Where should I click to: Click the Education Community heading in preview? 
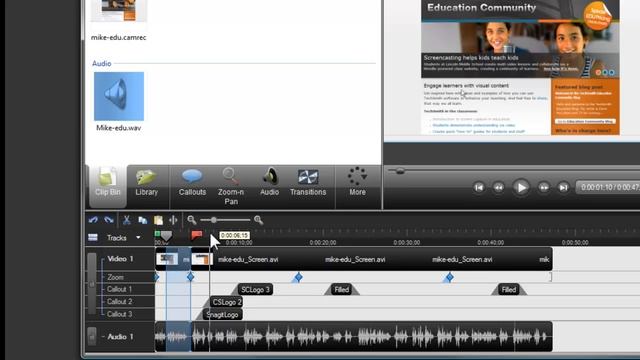(482, 8)
